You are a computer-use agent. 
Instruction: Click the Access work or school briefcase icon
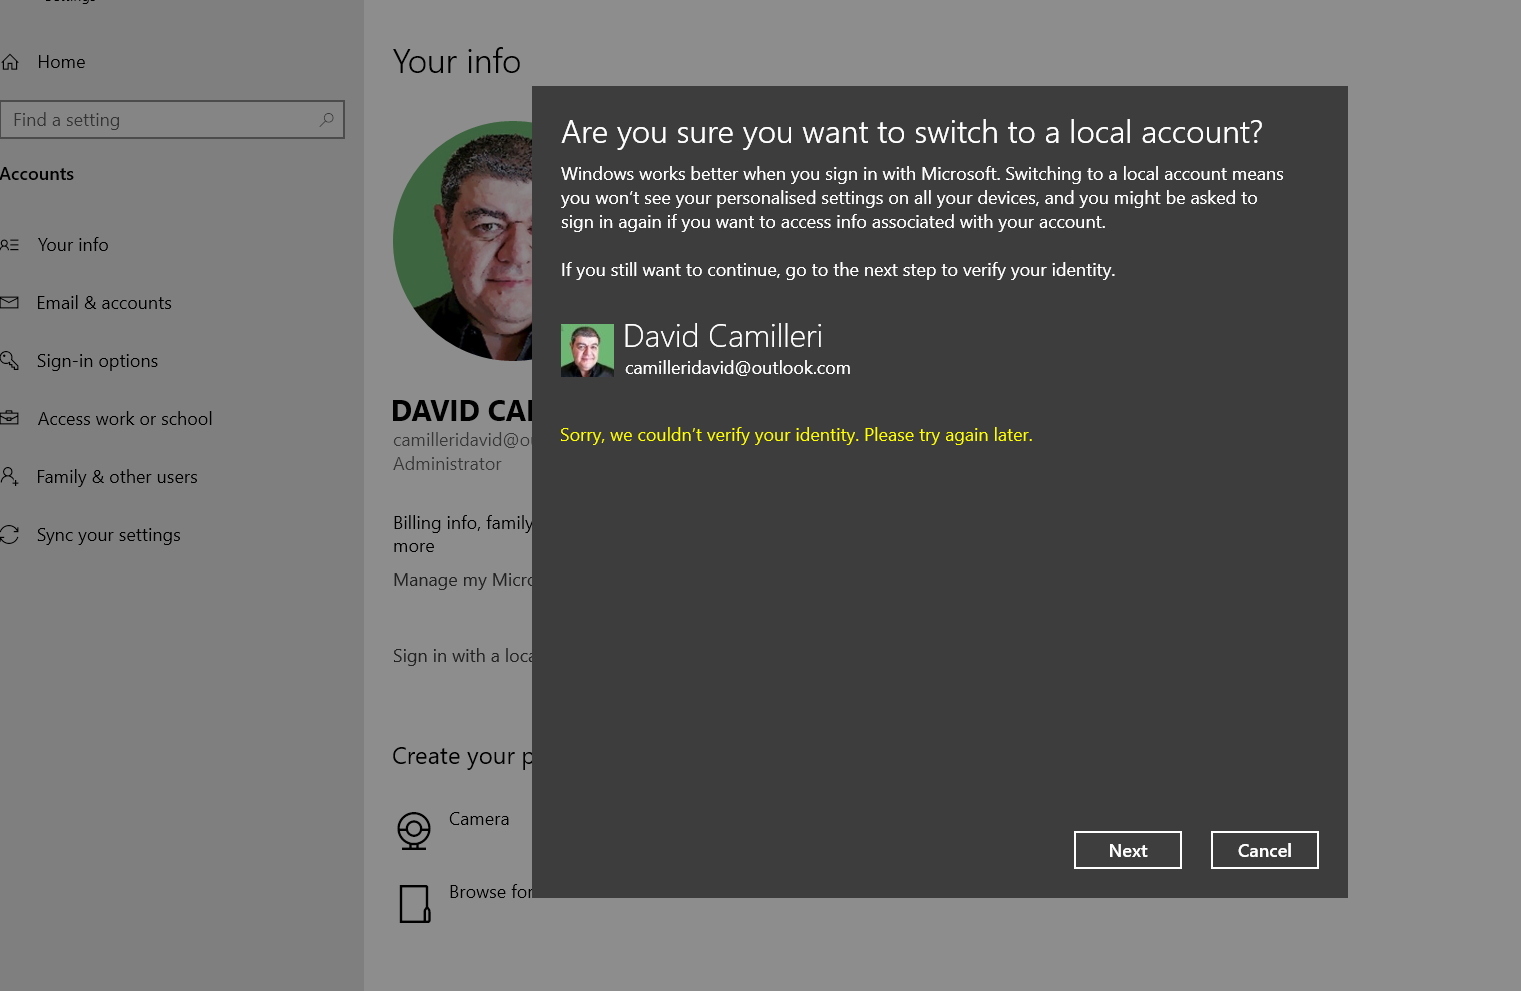(10, 419)
